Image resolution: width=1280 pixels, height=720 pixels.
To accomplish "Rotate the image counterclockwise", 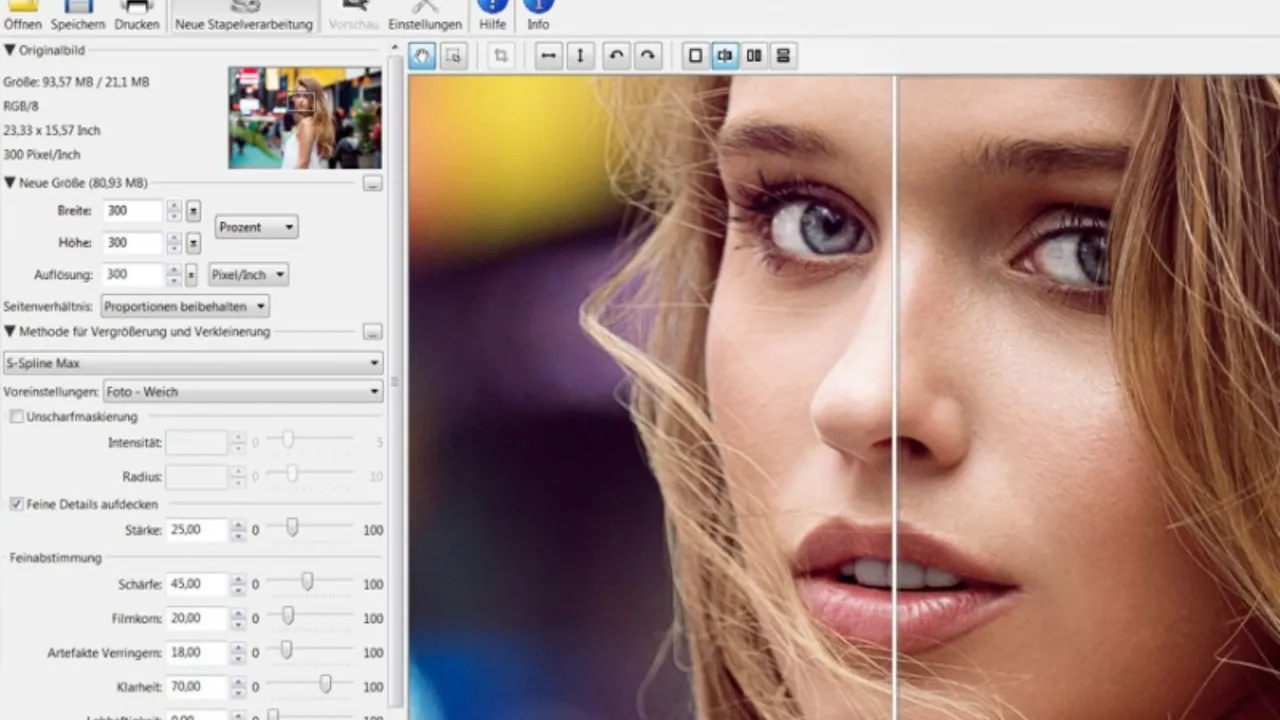I will tap(617, 56).
